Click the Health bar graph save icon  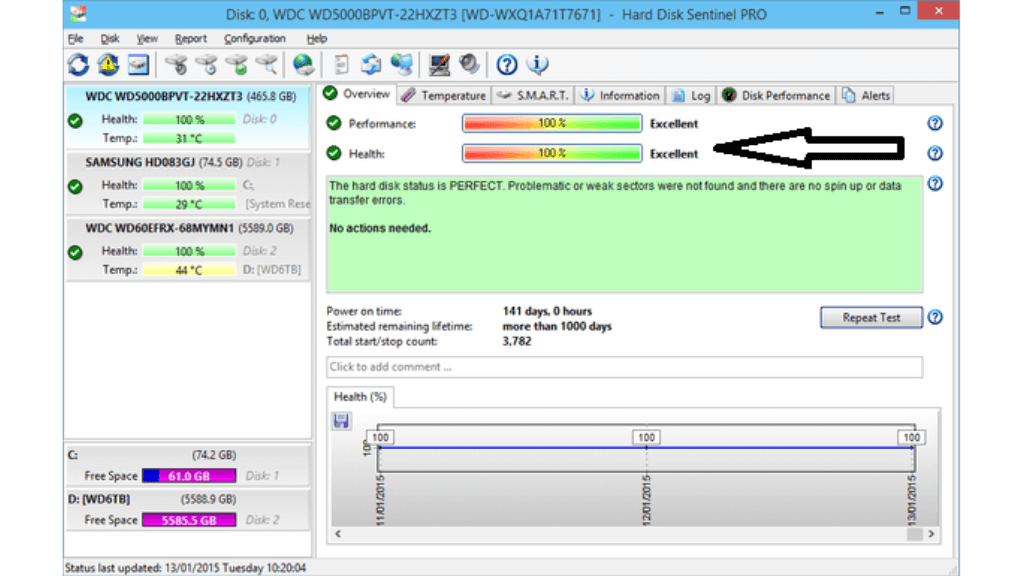point(341,421)
